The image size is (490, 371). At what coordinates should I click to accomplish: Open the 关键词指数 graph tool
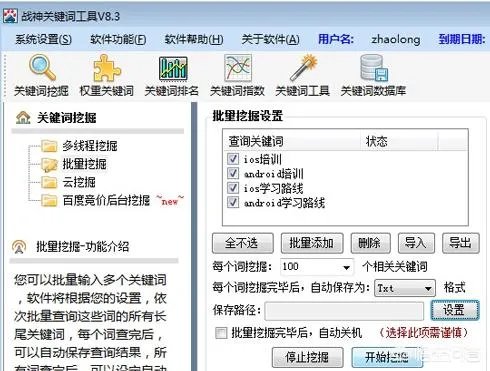coord(237,75)
